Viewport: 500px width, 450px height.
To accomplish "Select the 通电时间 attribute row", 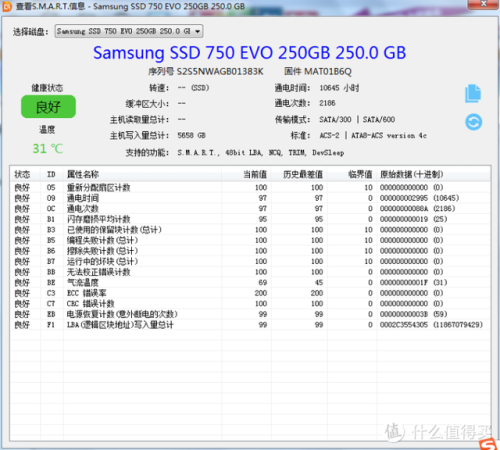I will tap(250, 198).
